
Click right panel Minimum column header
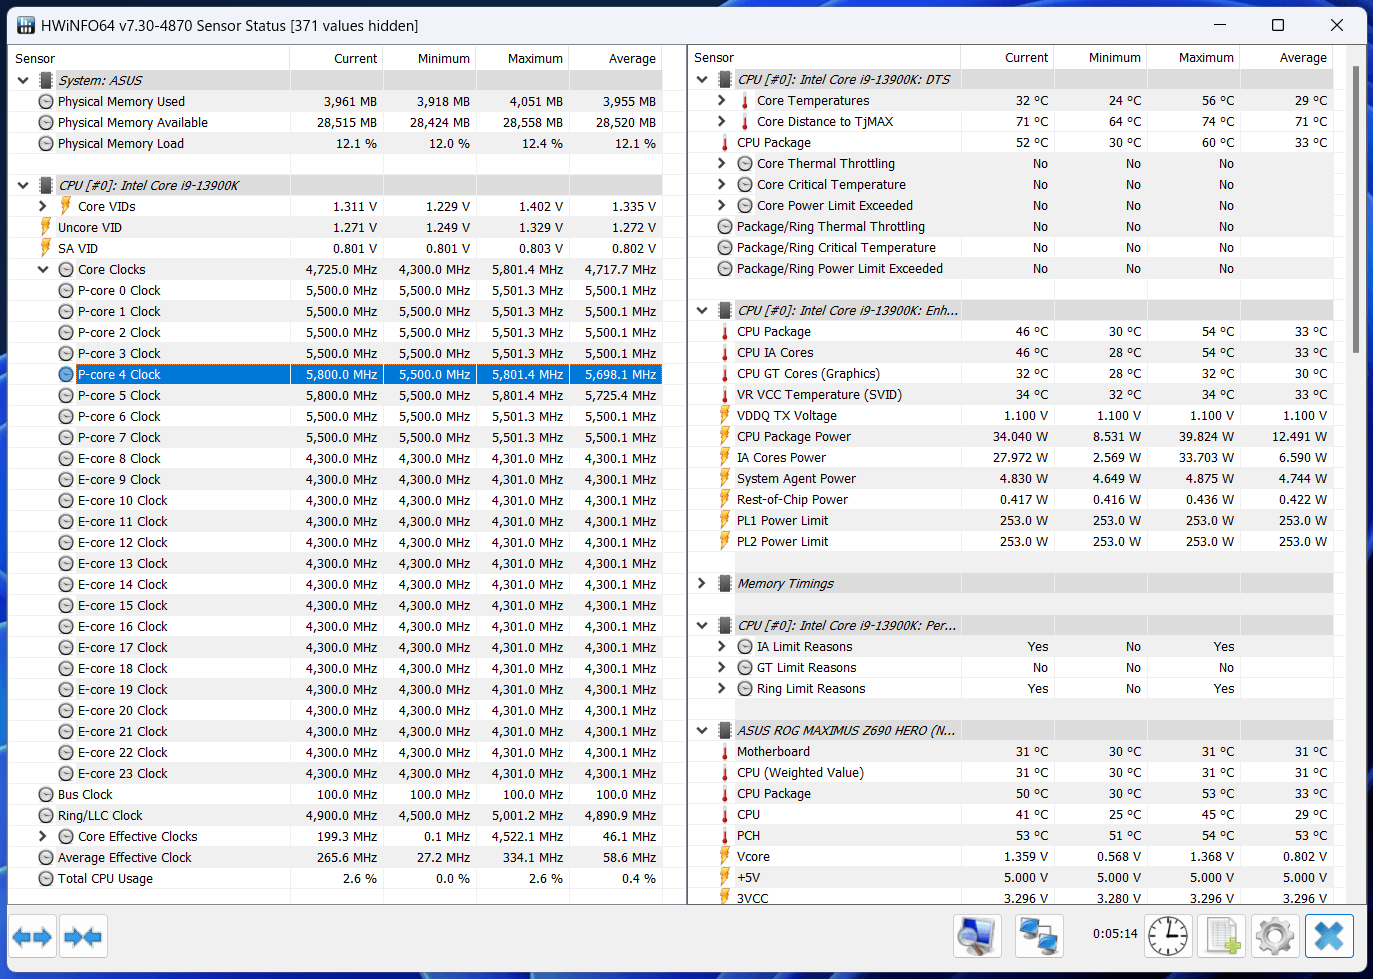coord(1100,57)
